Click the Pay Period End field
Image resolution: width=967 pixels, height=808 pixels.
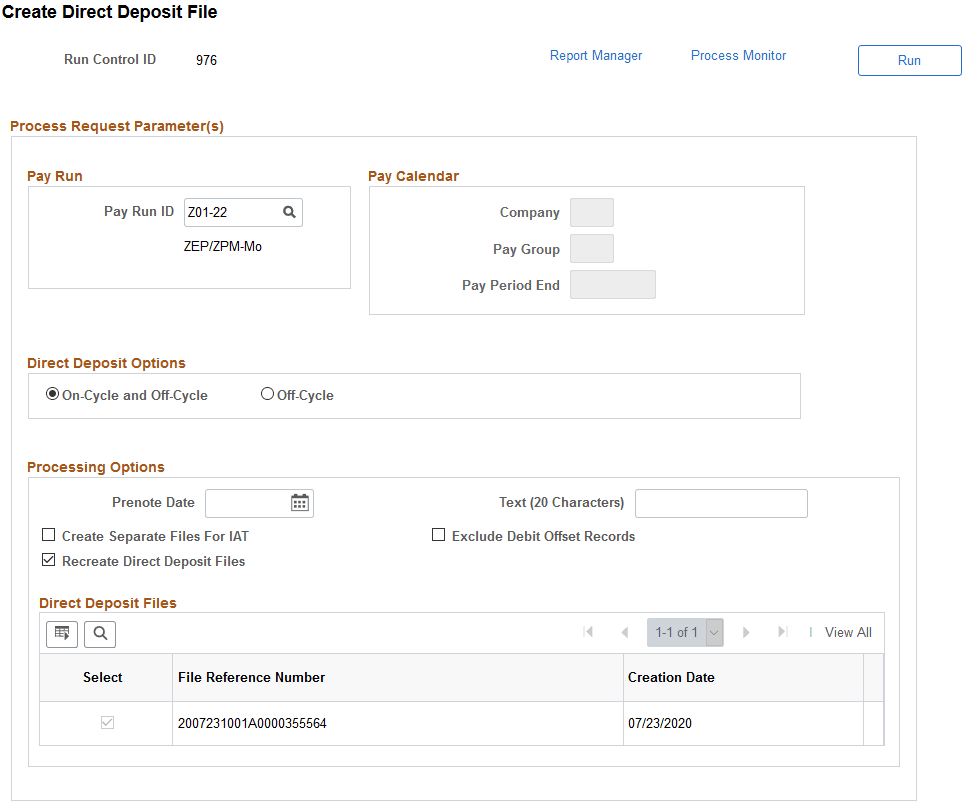point(612,284)
